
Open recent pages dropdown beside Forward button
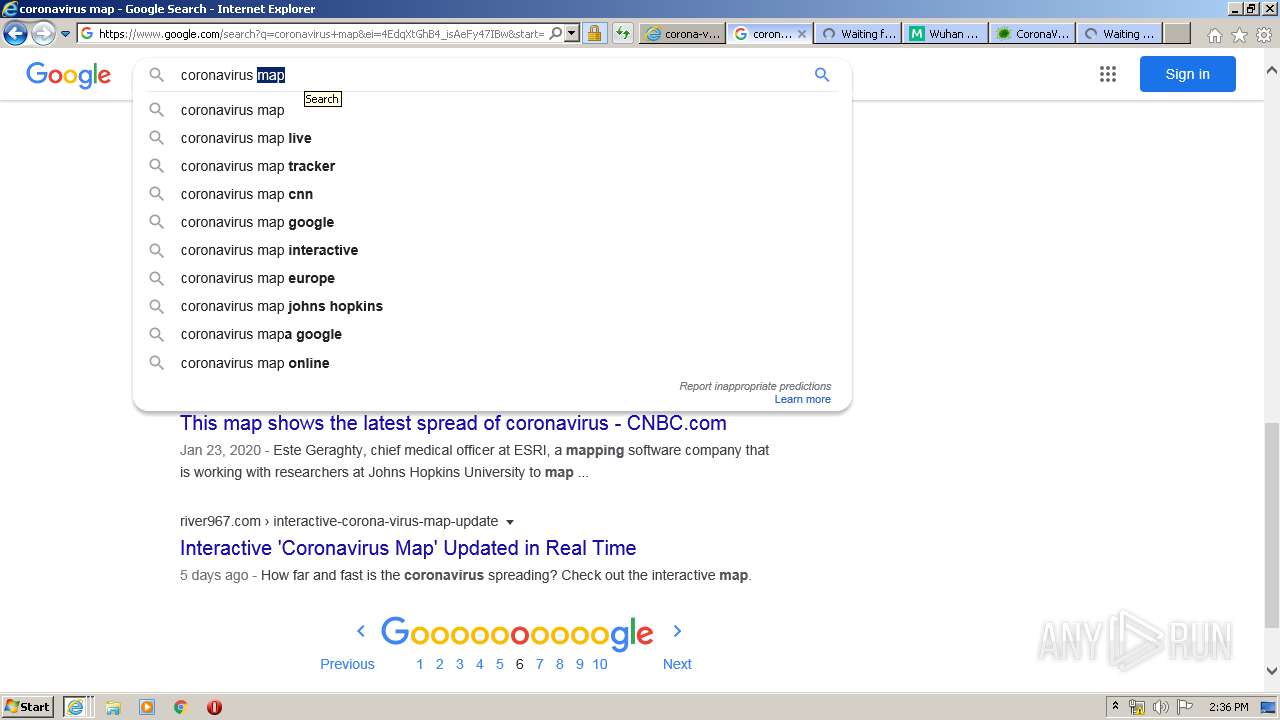(x=65, y=34)
